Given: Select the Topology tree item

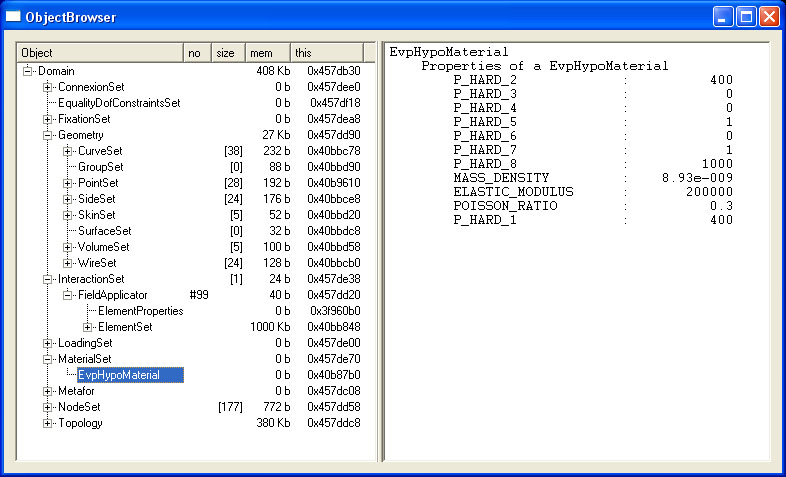Looking at the screenshot, I should (80, 423).
